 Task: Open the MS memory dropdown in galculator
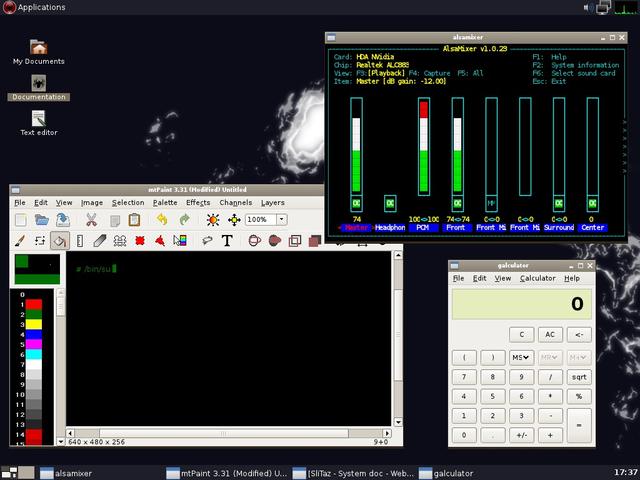point(521,358)
